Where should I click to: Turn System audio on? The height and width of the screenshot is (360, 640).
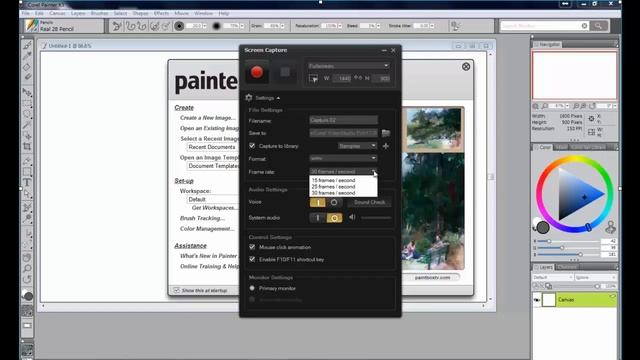point(318,218)
